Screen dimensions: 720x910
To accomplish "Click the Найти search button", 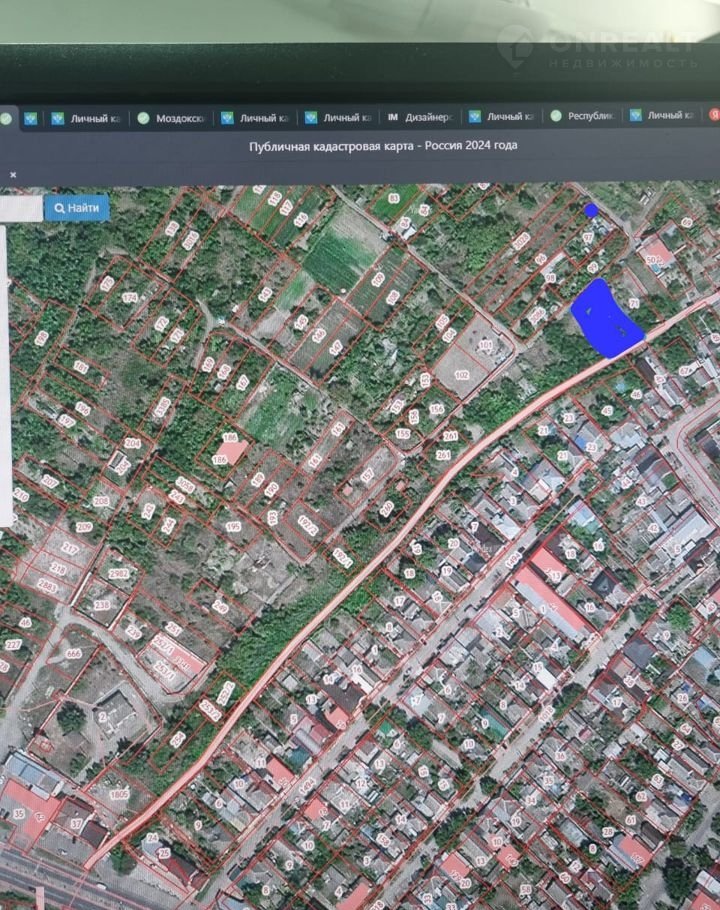I will (77, 208).
